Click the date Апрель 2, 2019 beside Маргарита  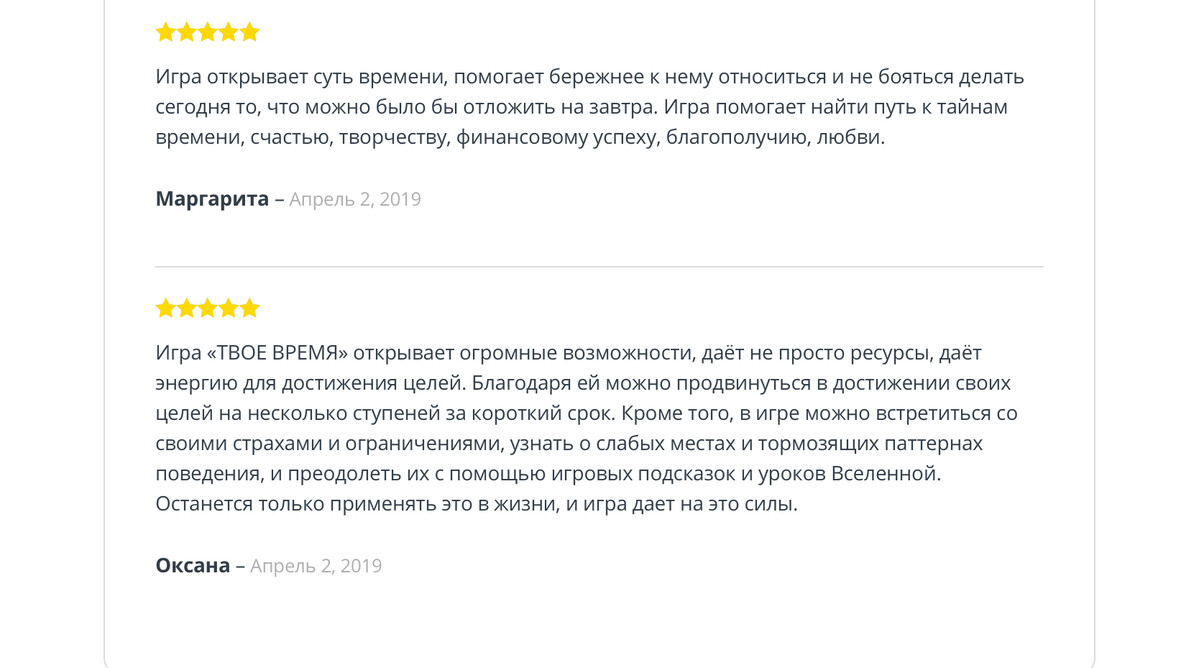click(x=355, y=199)
